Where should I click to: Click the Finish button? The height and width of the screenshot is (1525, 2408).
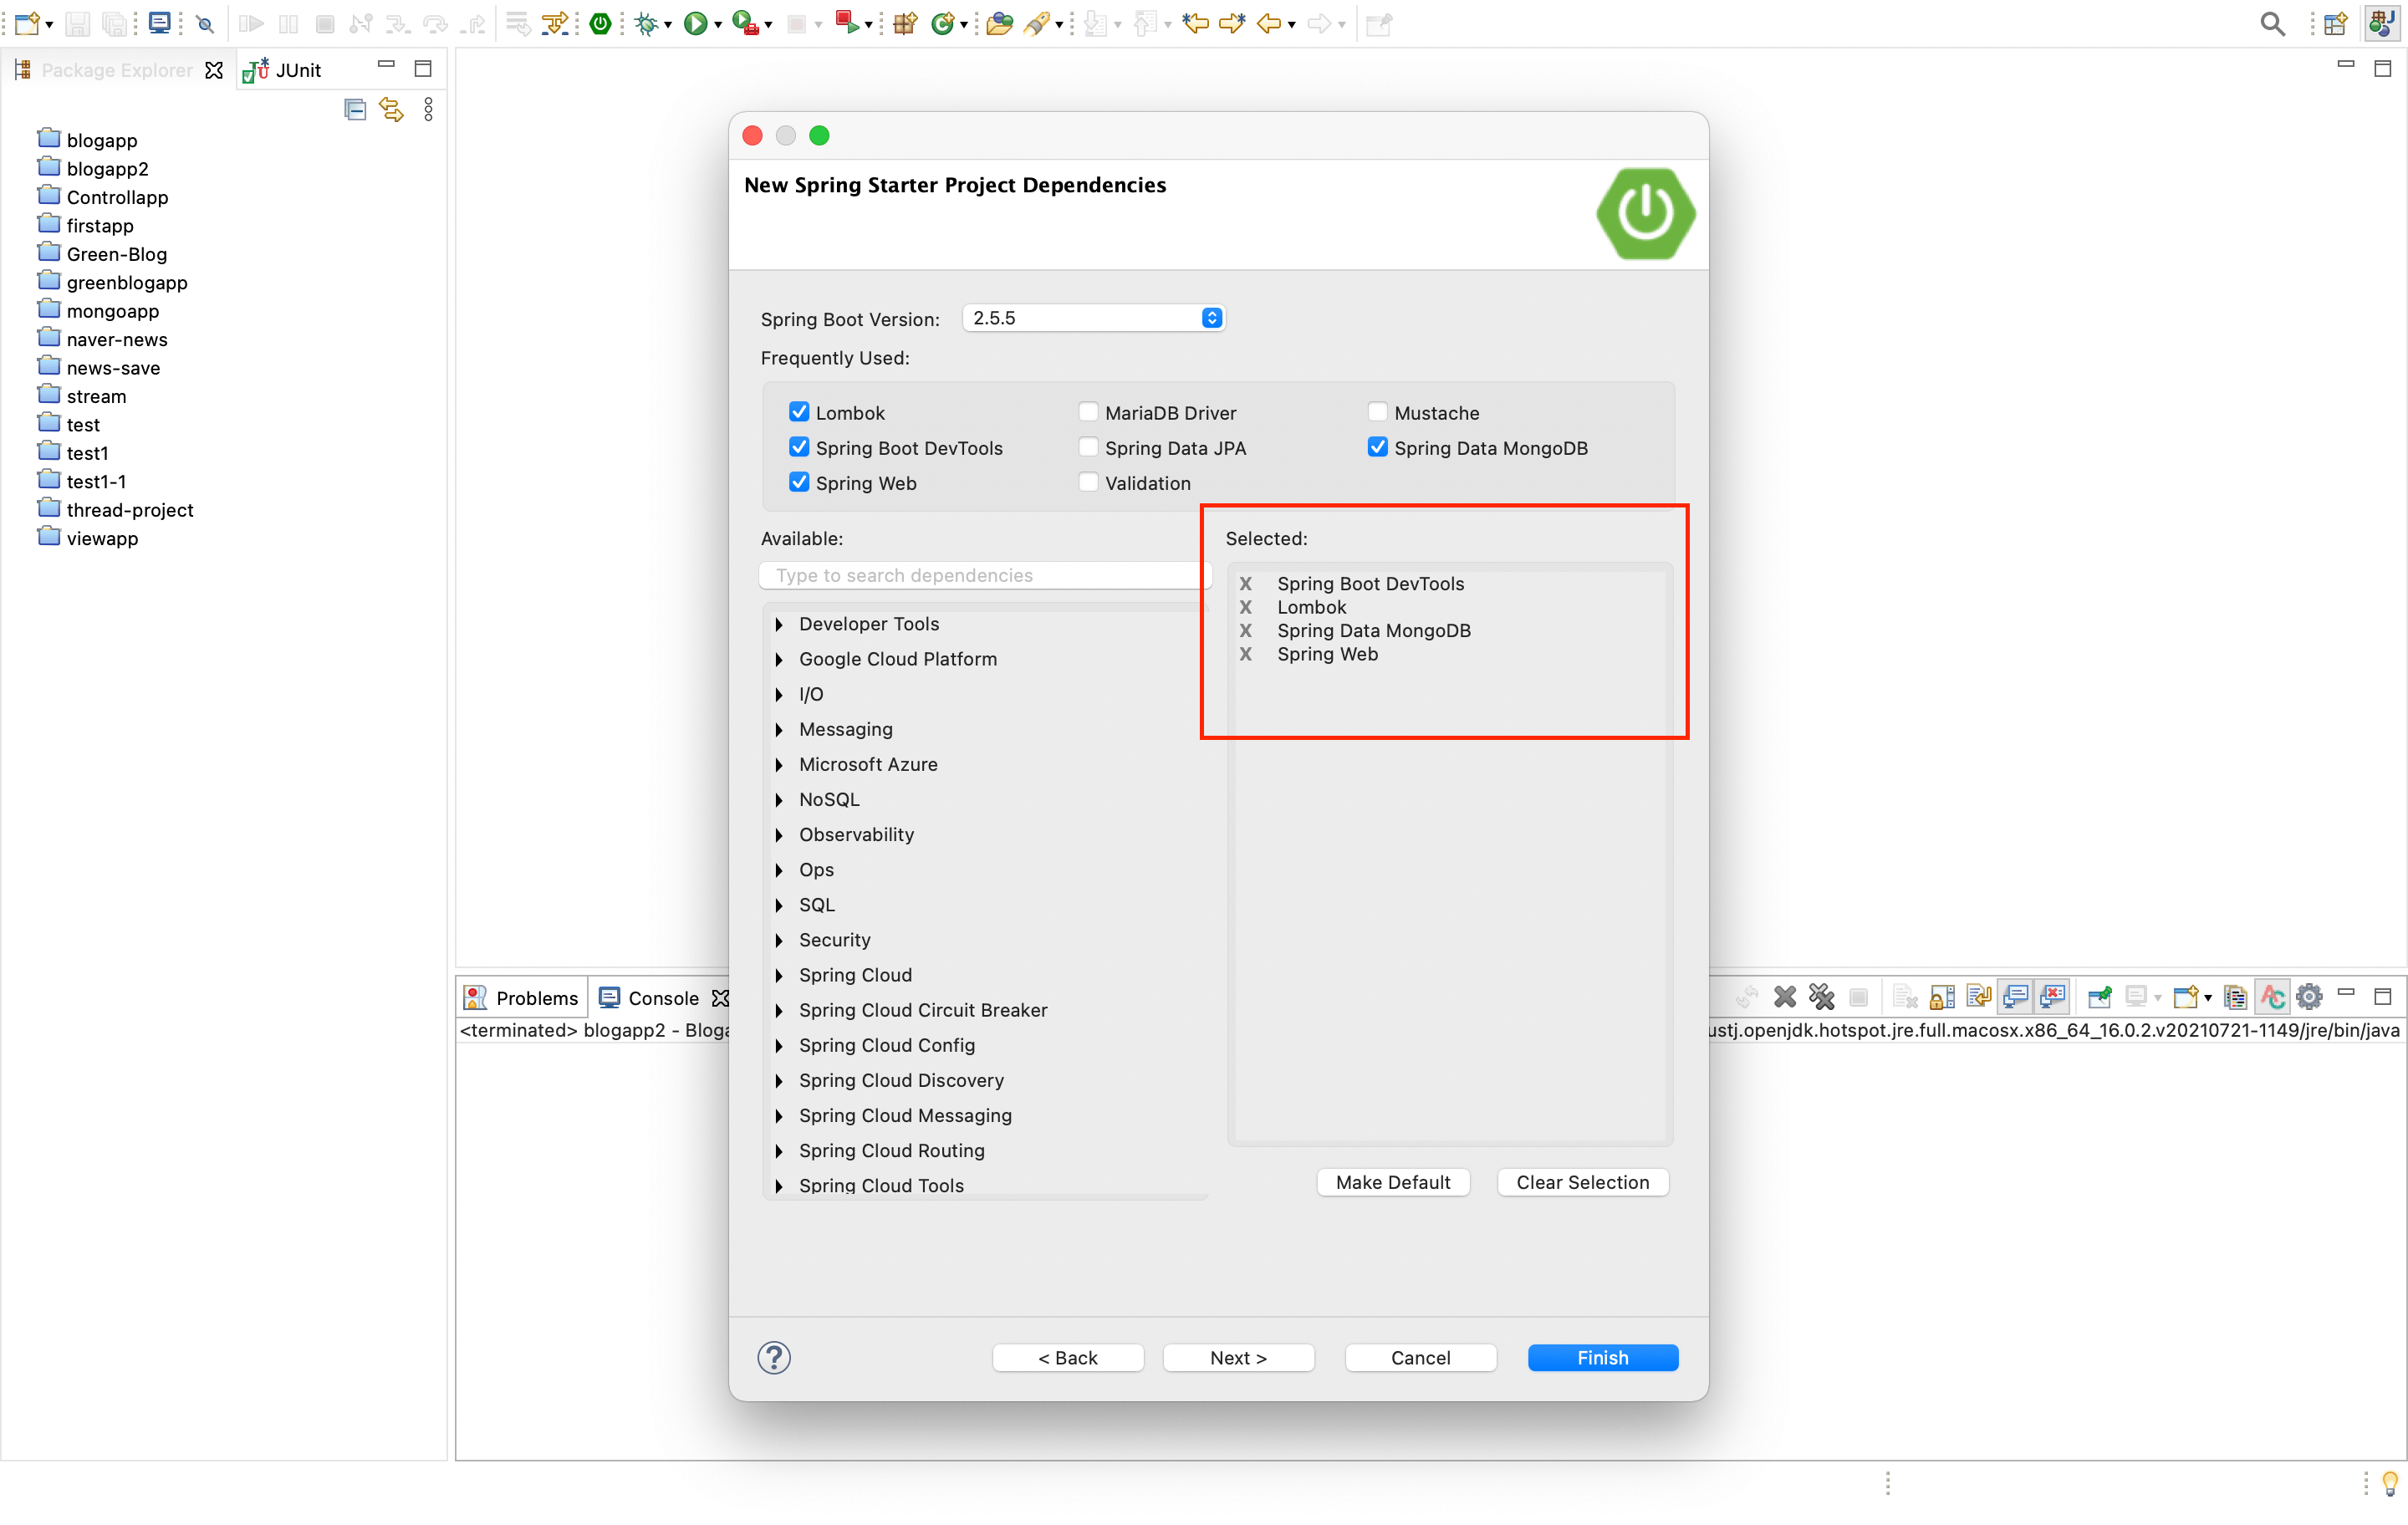(1602, 1357)
